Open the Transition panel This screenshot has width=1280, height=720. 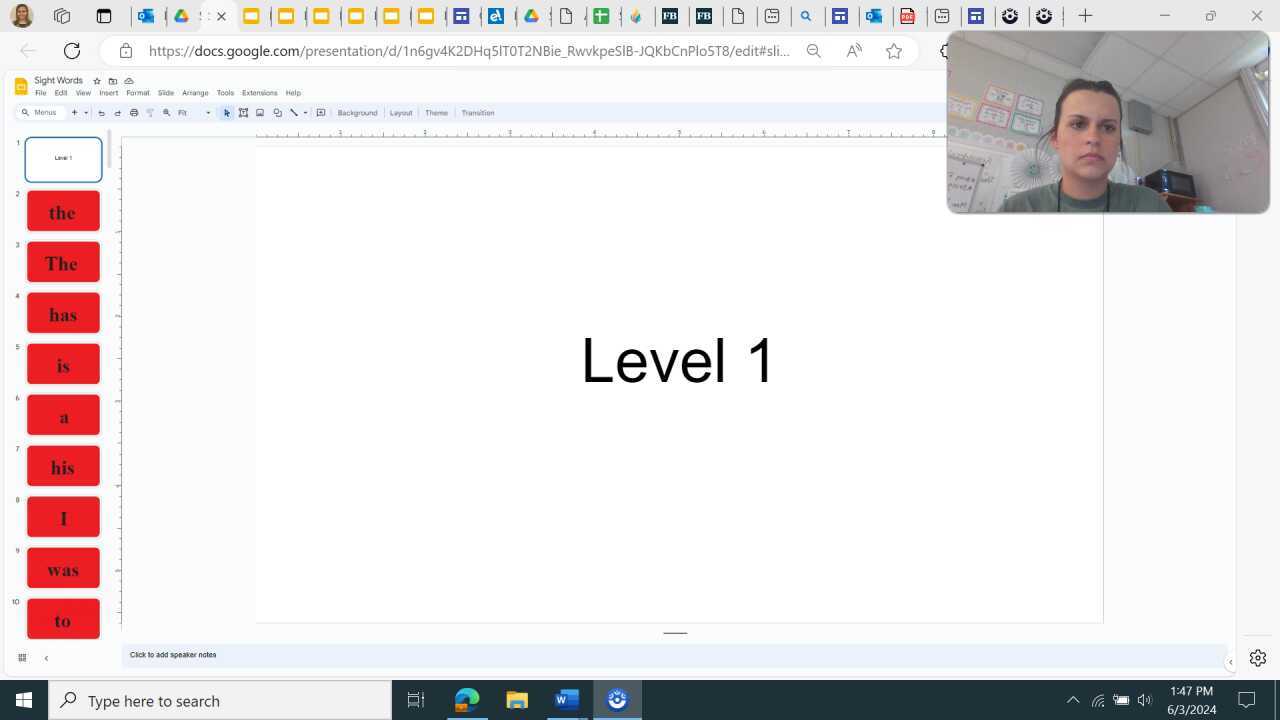[x=477, y=112]
